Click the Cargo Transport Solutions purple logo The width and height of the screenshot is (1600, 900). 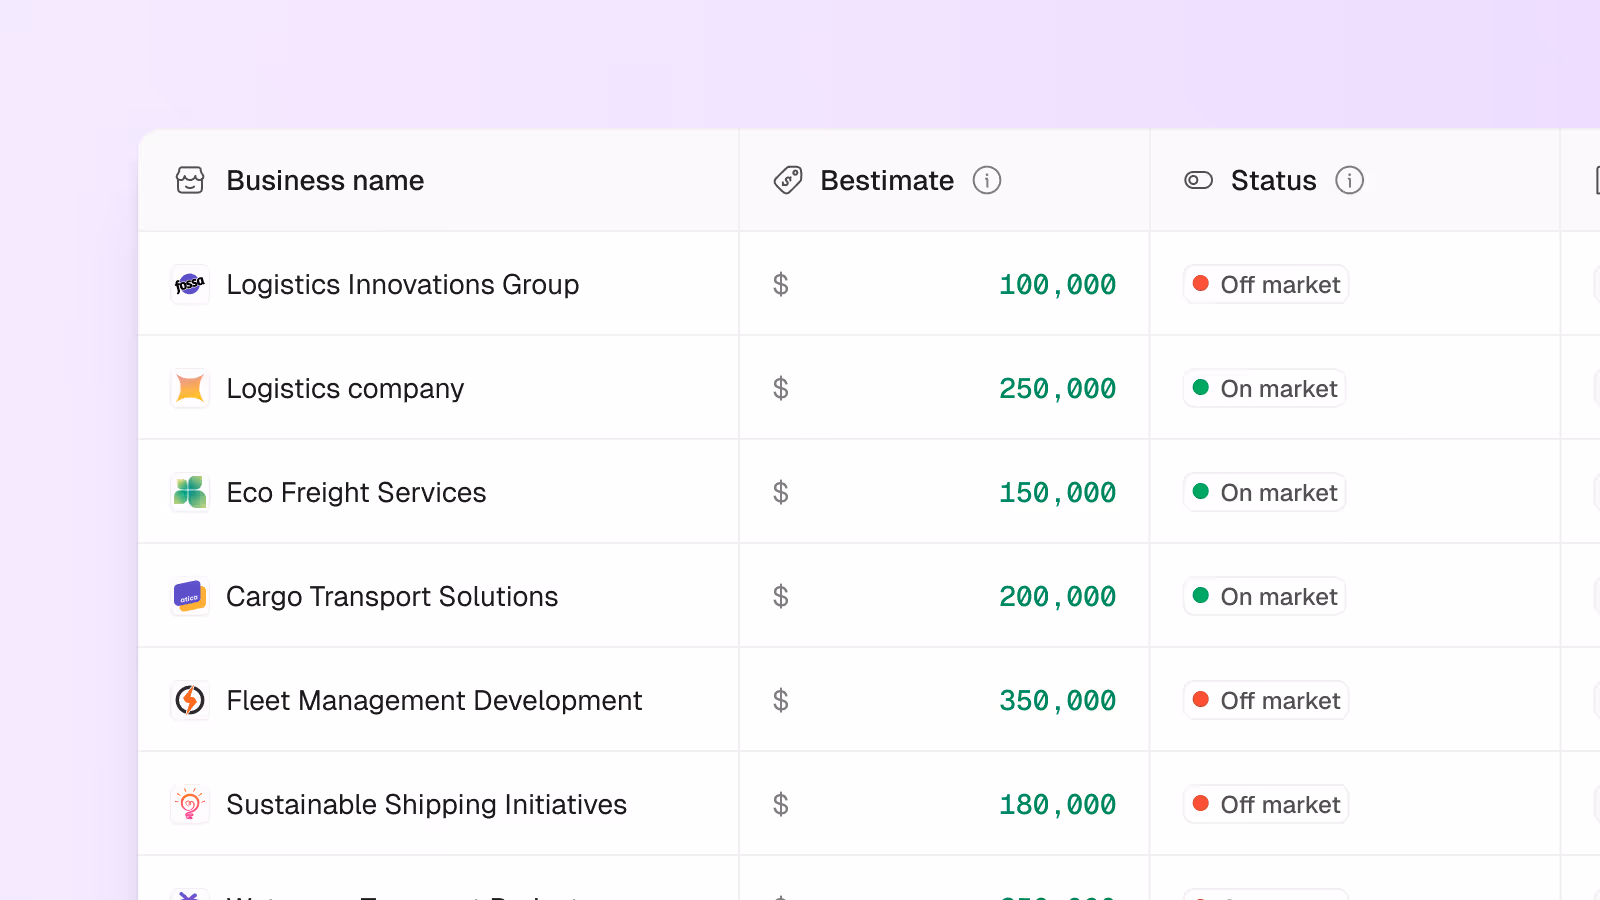pyautogui.click(x=190, y=597)
